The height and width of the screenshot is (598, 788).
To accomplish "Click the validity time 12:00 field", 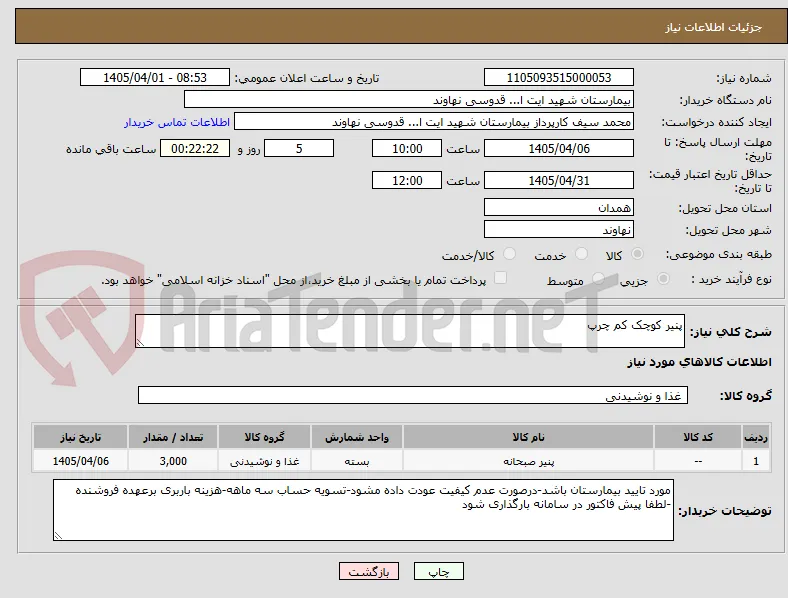I will click(x=407, y=180).
